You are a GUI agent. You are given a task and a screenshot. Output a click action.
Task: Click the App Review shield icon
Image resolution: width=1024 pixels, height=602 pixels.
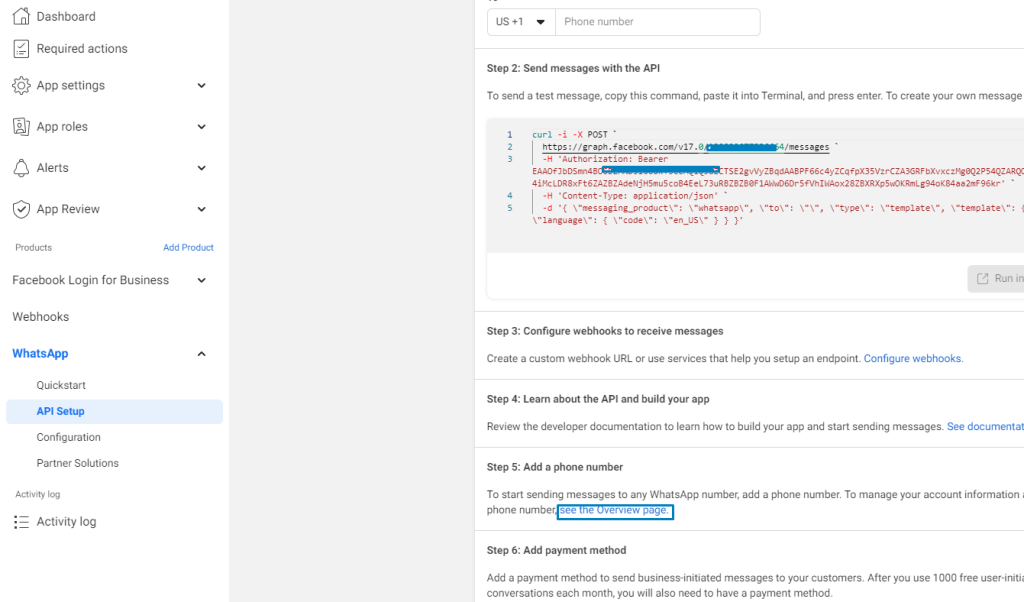[22, 209]
